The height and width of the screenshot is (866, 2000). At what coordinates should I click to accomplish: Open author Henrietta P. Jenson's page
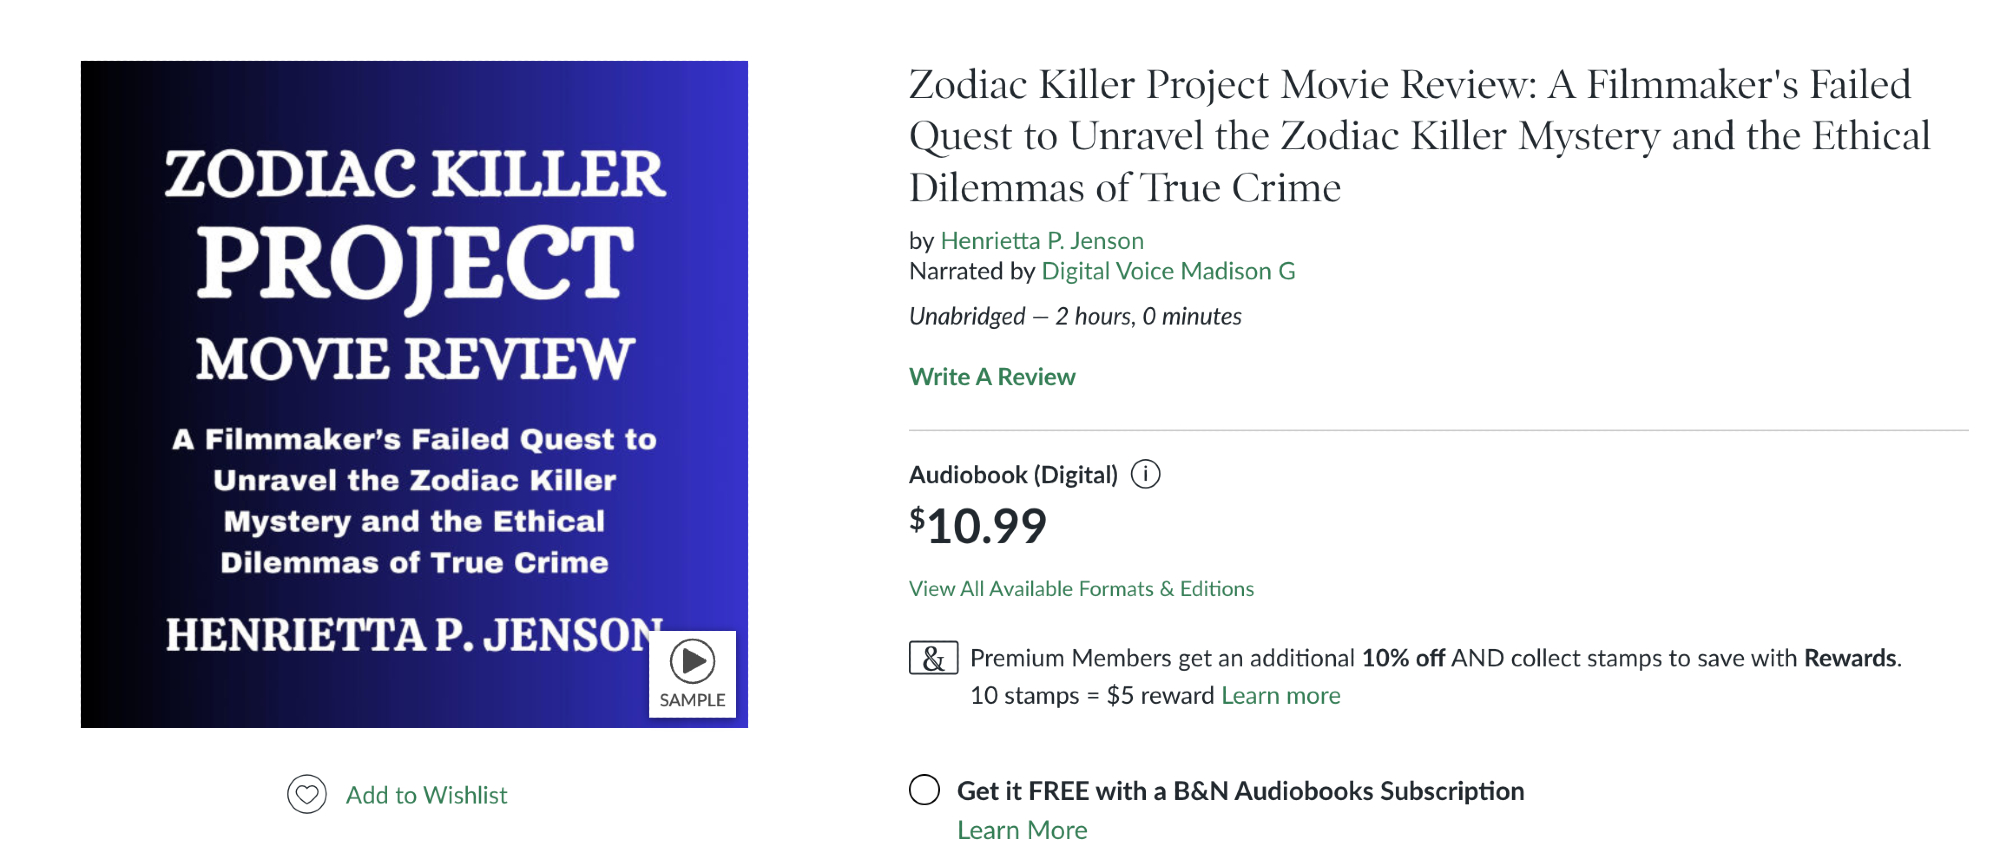point(1042,241)
